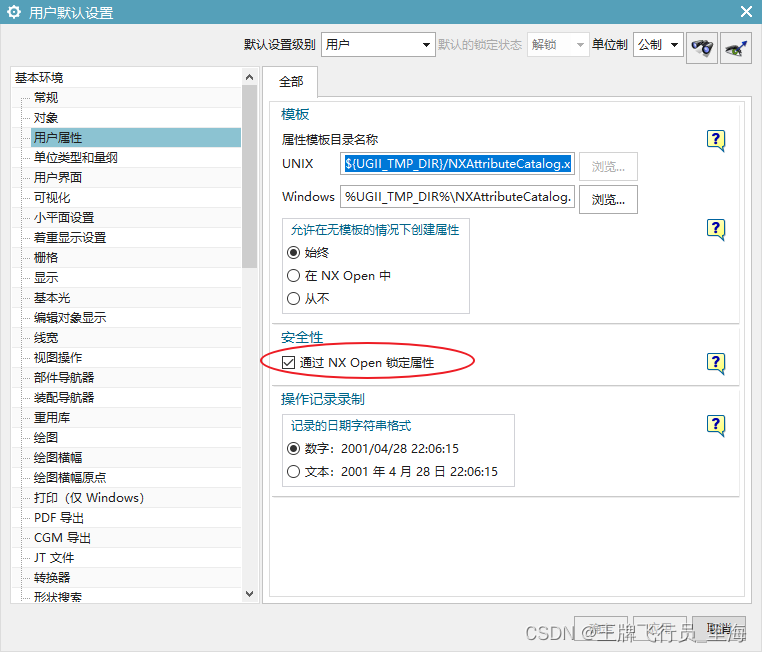Select the 始终 radio option
Image resolution: width=762 pixels, height=652 pixels.
point(293,253)
